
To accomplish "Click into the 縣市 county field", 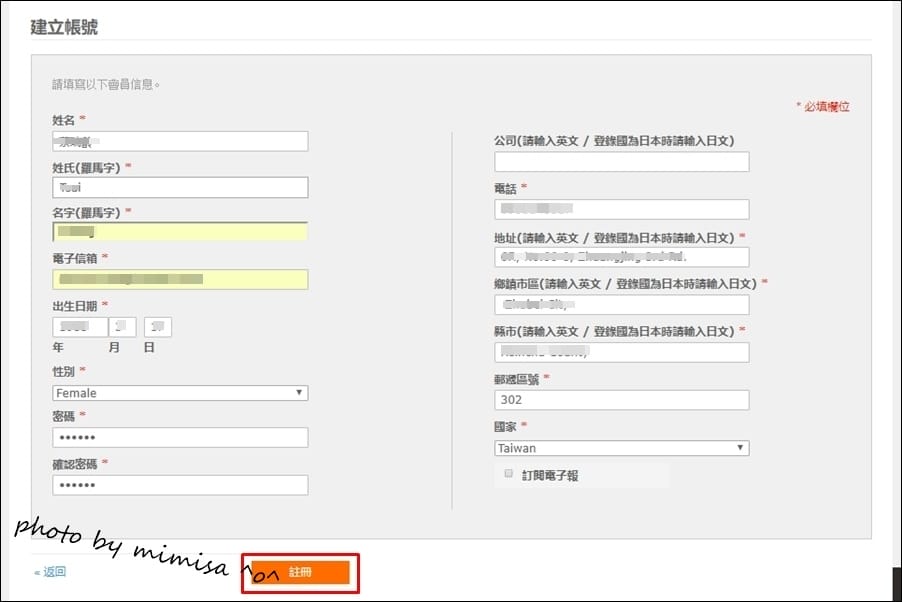I will pos(621,351).
